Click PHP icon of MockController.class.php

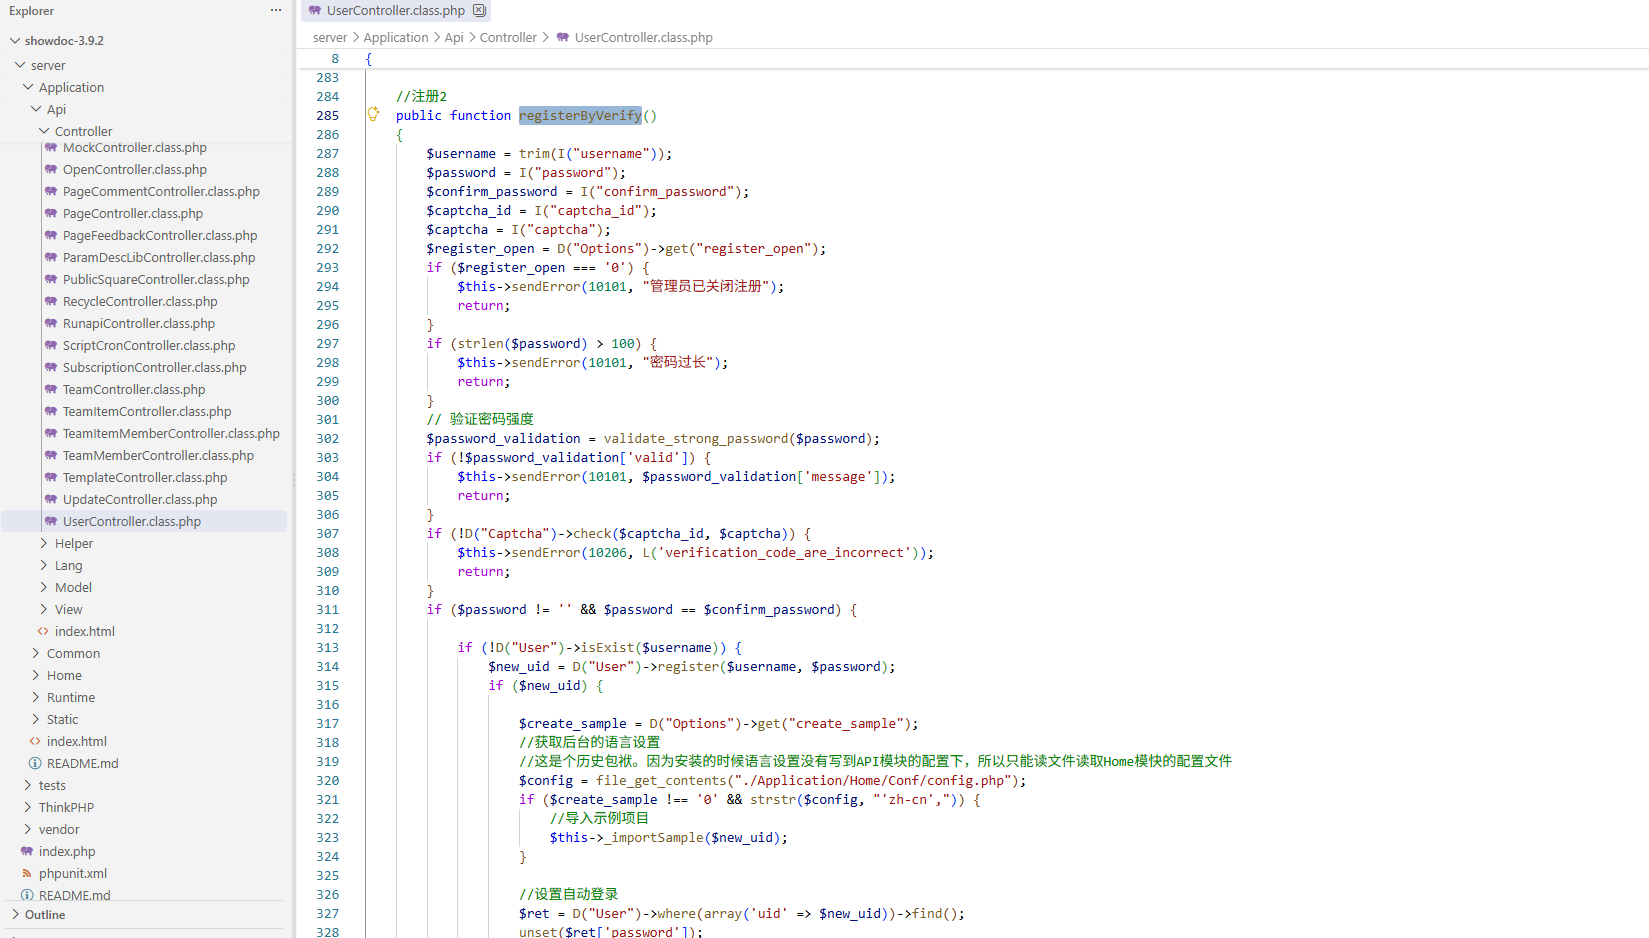51,147
